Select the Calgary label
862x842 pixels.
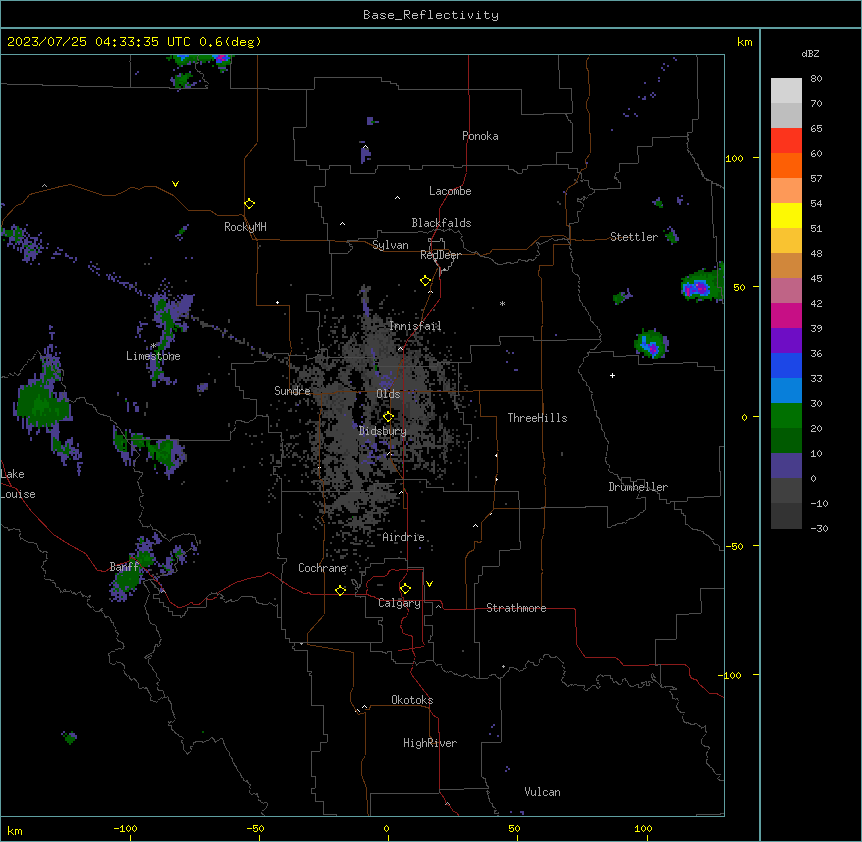point(399,603)
